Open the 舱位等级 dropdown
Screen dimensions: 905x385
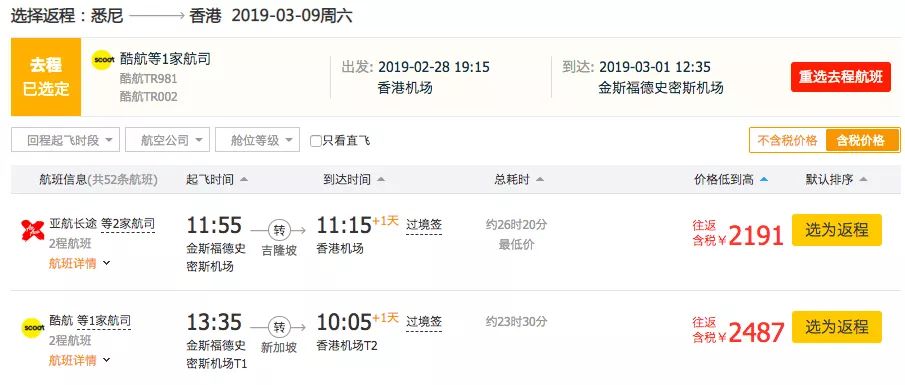pyautogui.click(x=257, y=140)
